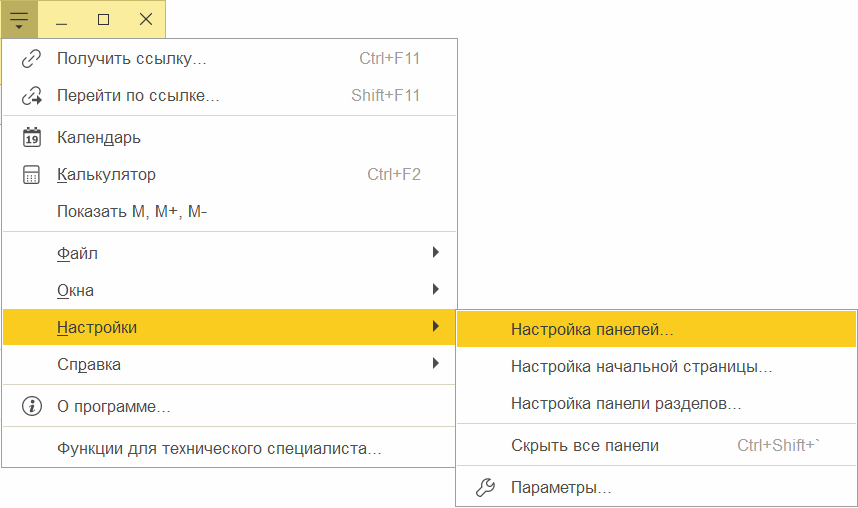Viewport: 858px width, 508px height.
Task: Click the link-arrow icon beside Перейти по ссылке
Action: point(32,96)
